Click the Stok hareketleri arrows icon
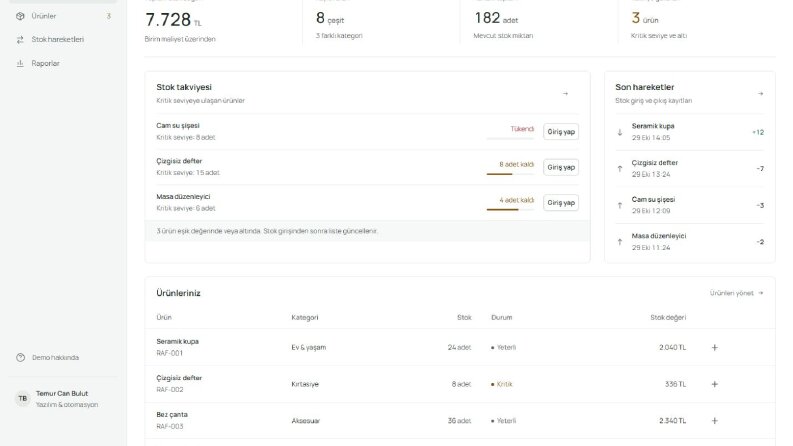 [20, 39]
